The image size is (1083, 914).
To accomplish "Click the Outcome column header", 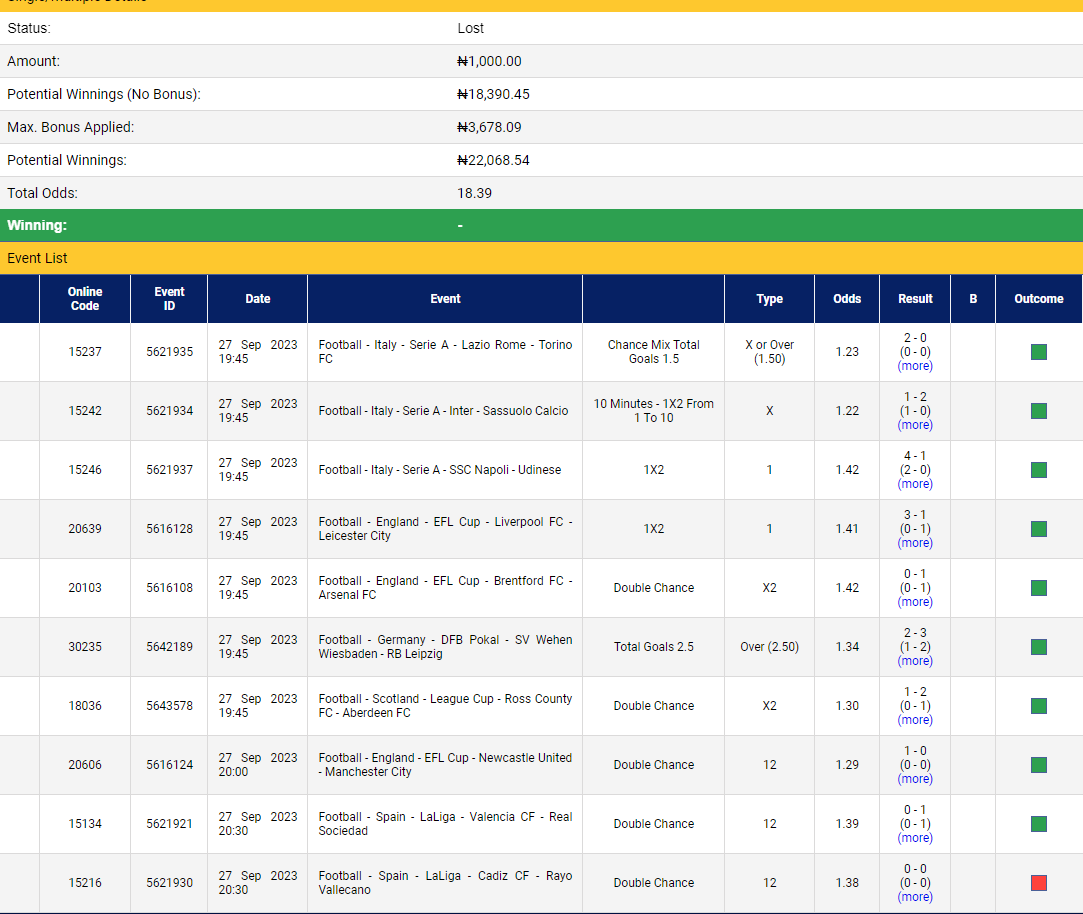I will click(x=1039, y=298).
